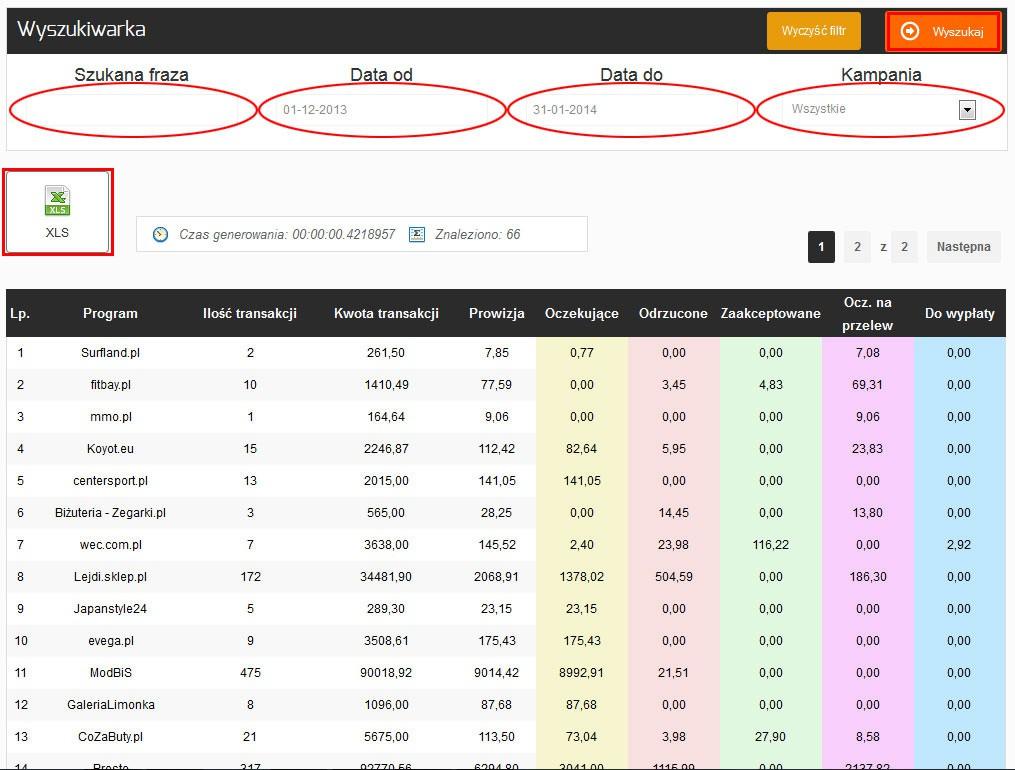Select current page 1 button
This screenshot has width=1015, height=770.
click(x=821, y=247)
